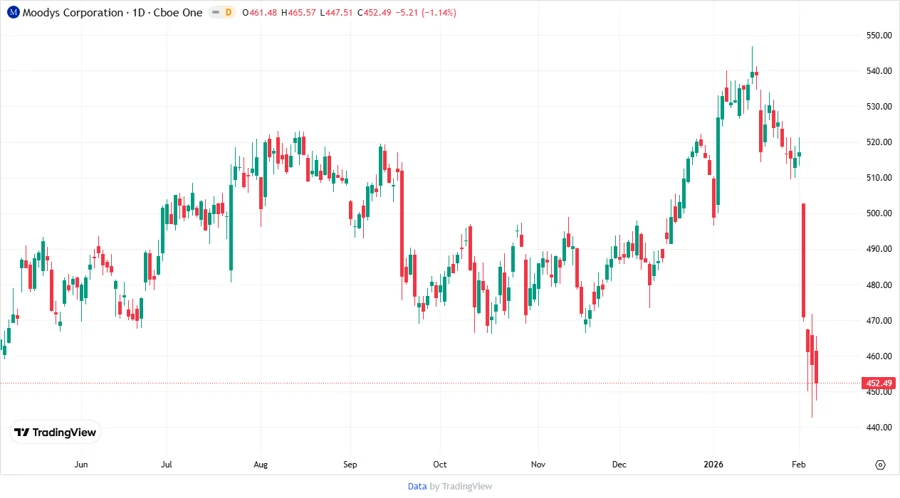Click the Moodys blue M logo
Image resolution: width=900 pixels, height=498 pixels.
(x=13, y=12)
